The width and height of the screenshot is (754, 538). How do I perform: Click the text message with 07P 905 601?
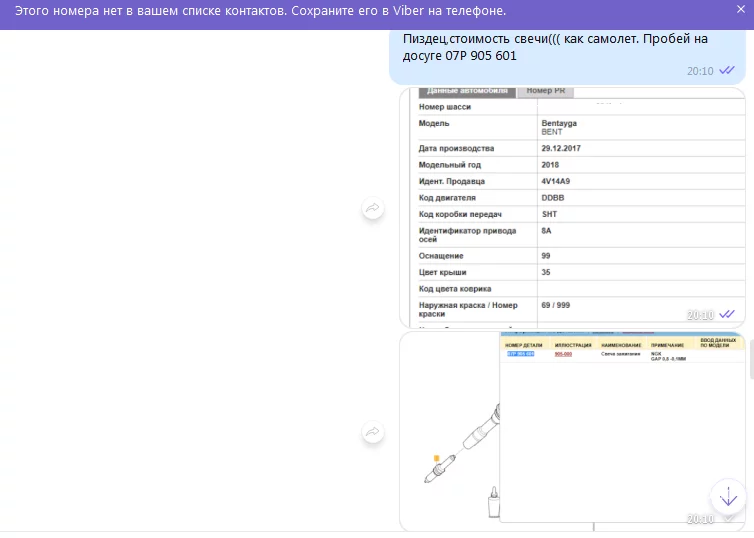pyautogui.click(x=567, y=56)
